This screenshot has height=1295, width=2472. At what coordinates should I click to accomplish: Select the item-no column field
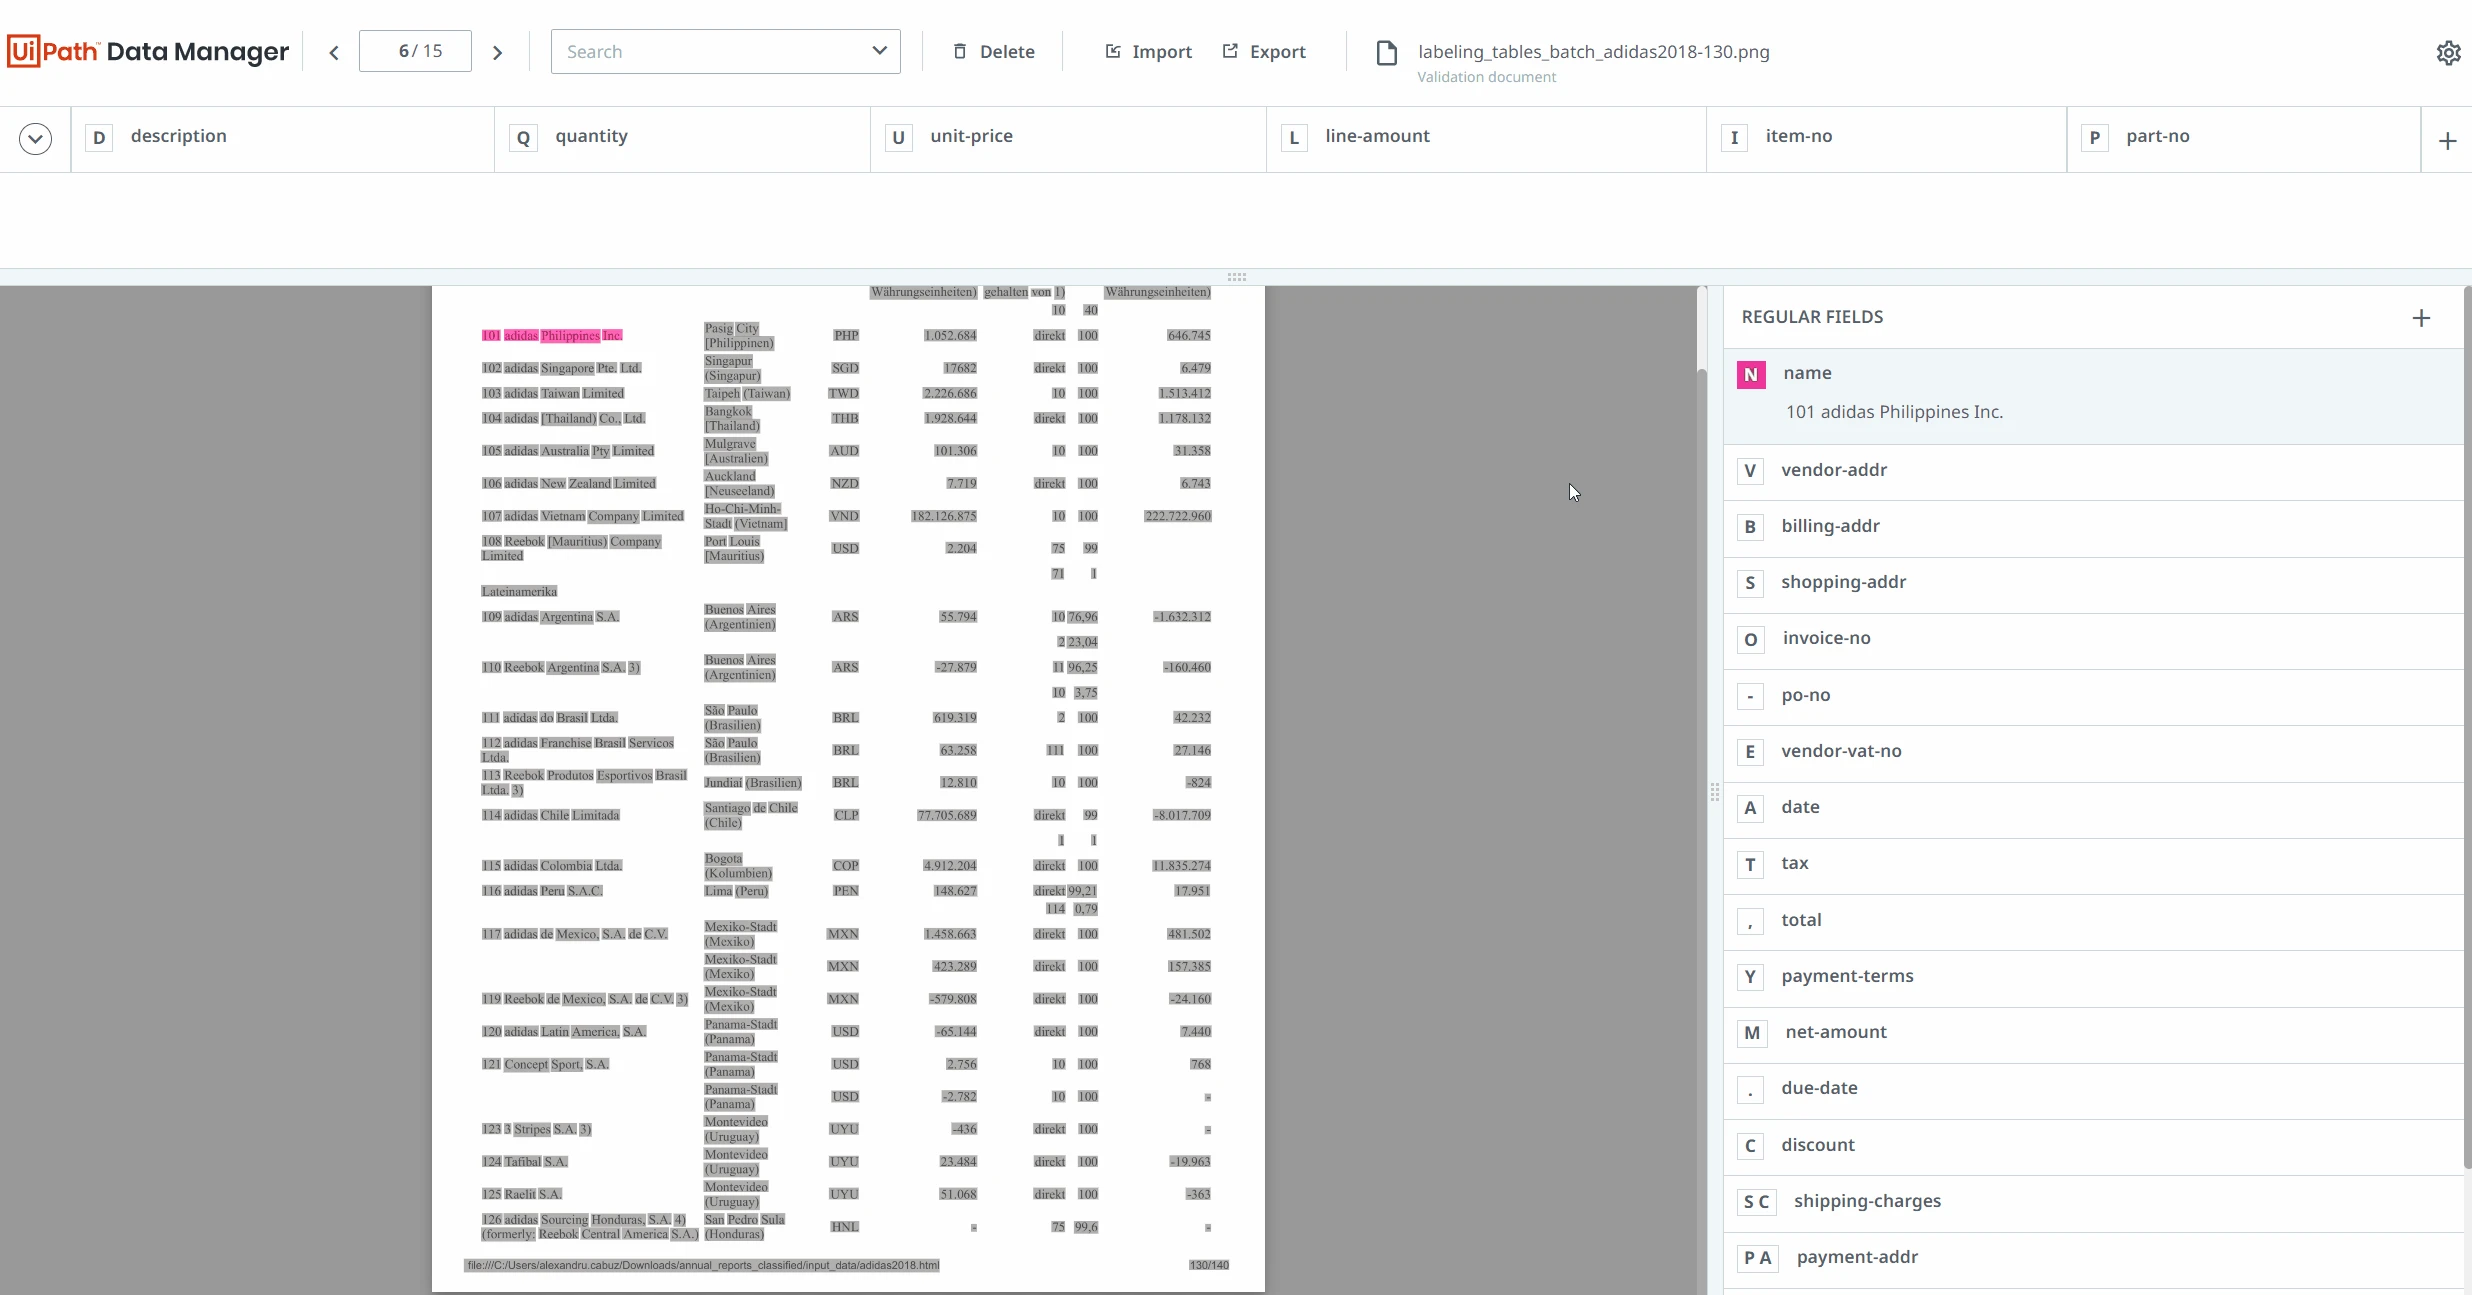tap(1886, 139)
